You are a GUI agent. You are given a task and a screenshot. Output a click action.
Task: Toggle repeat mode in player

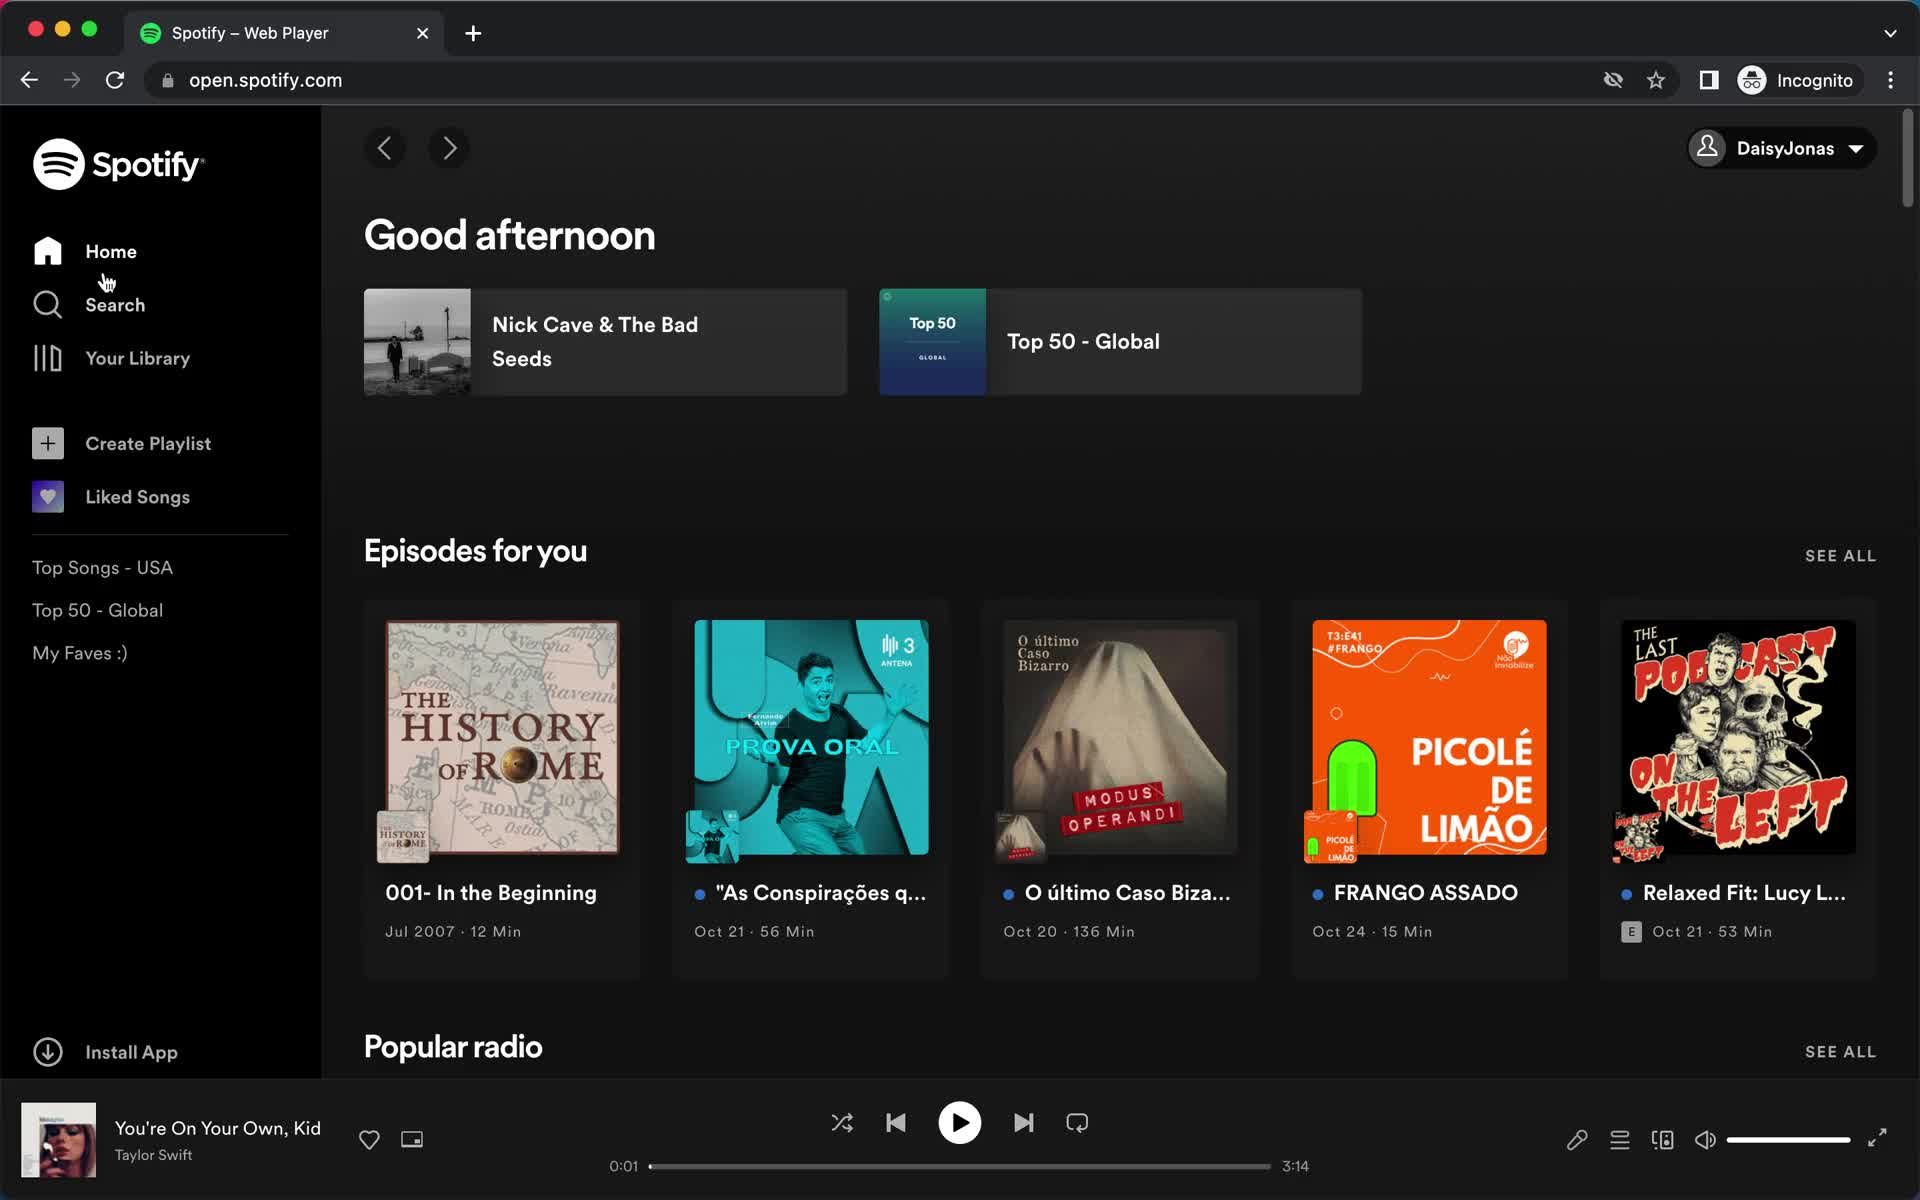(x=1077, y=1123)
